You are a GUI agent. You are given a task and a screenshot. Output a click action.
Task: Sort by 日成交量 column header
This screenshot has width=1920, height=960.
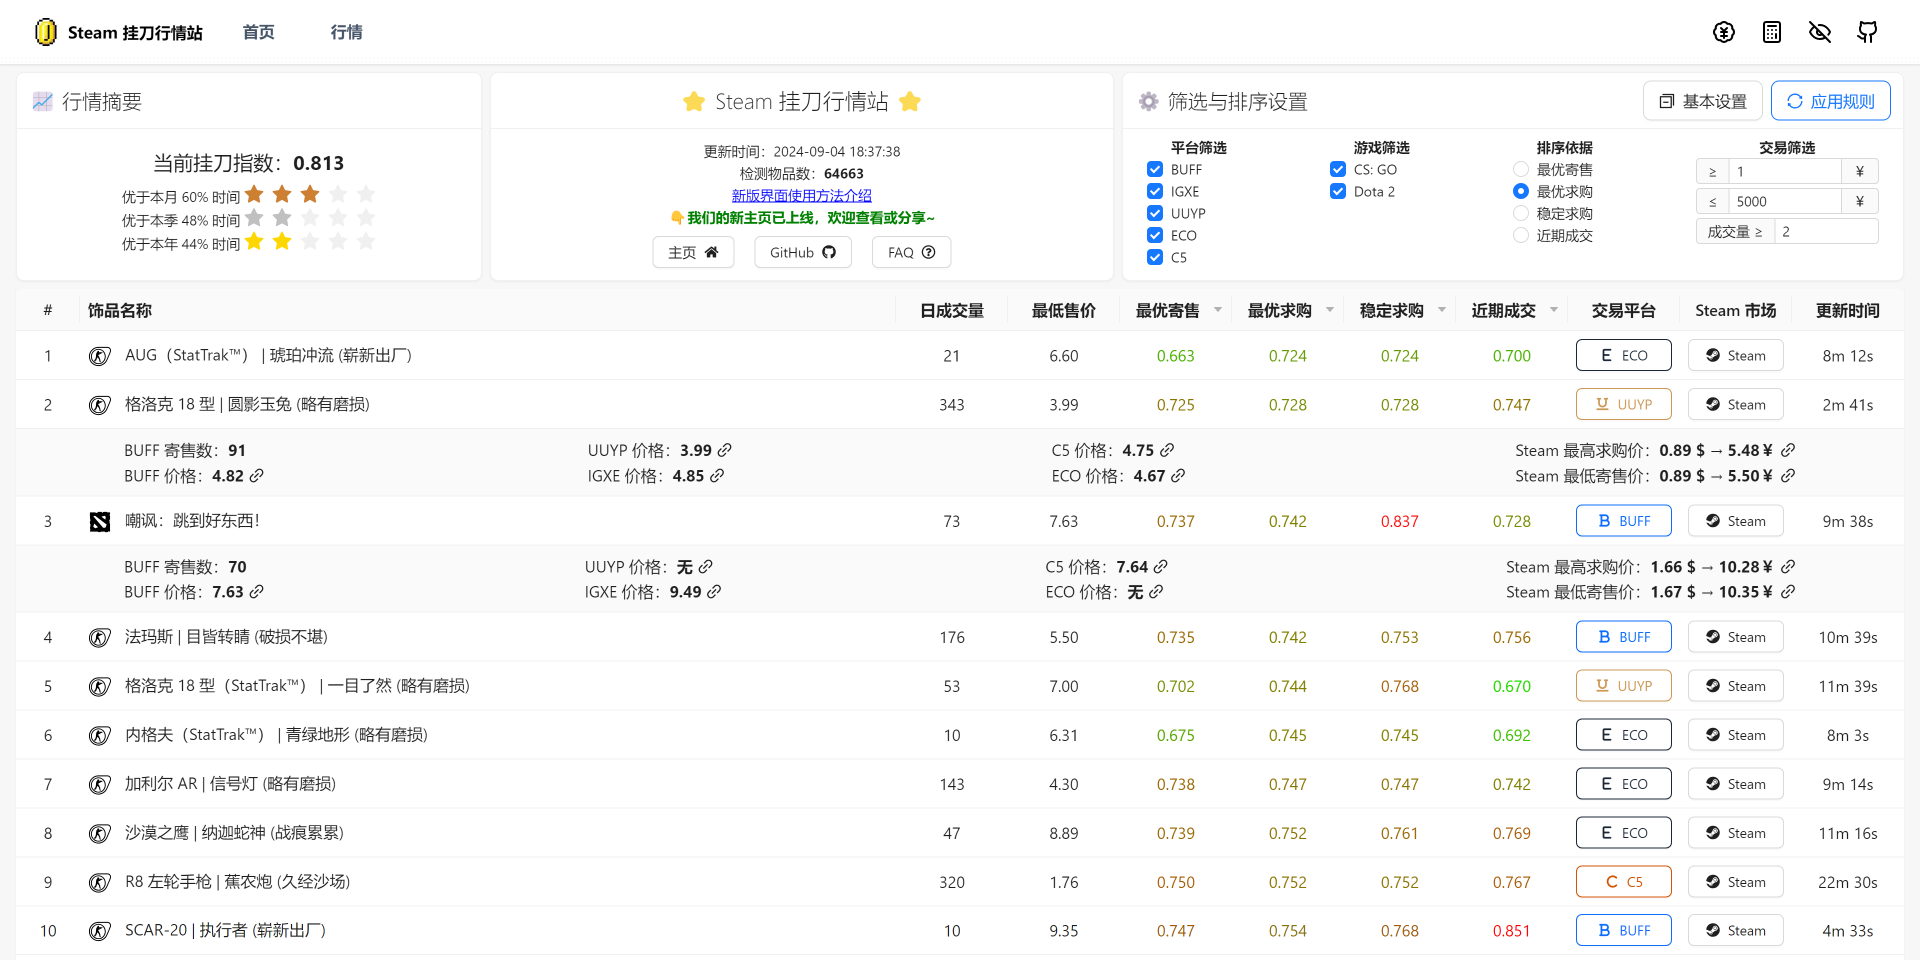952,310
